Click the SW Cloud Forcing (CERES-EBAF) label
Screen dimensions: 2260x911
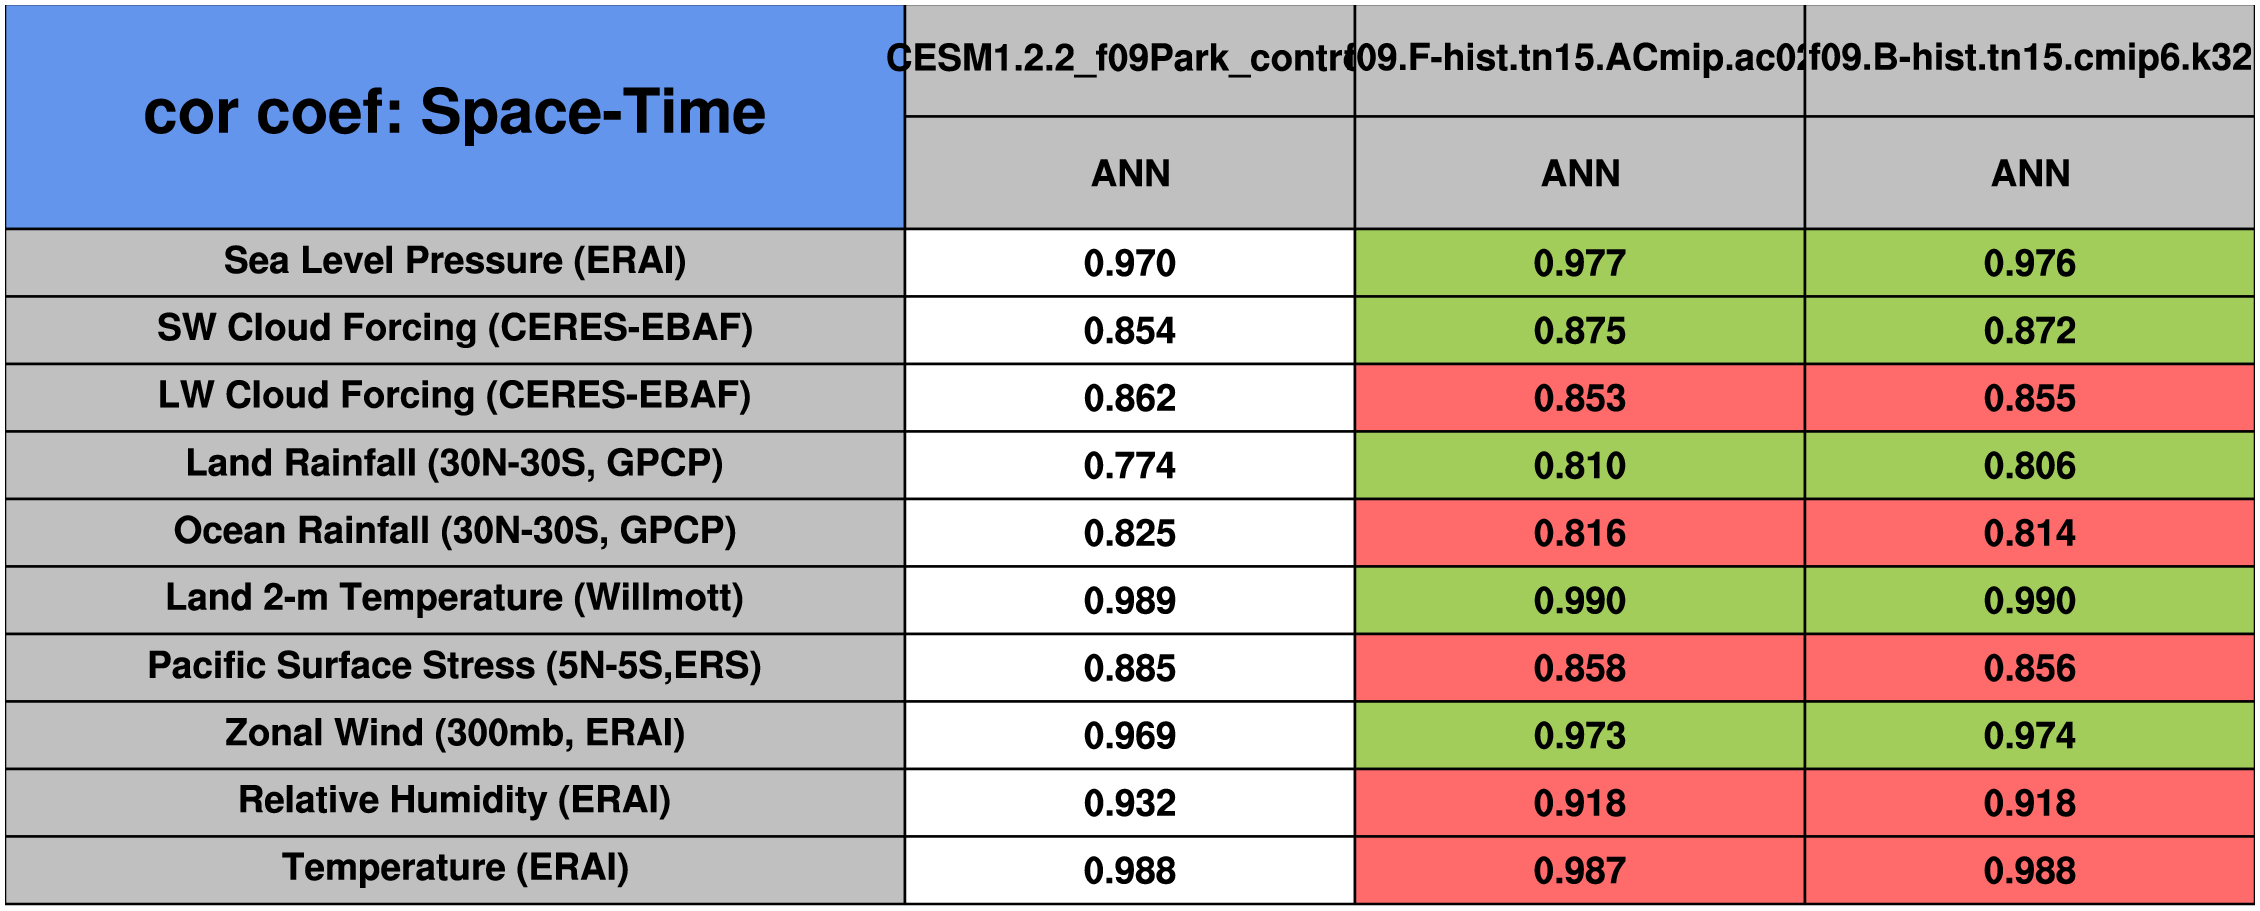tap(455, 328)
